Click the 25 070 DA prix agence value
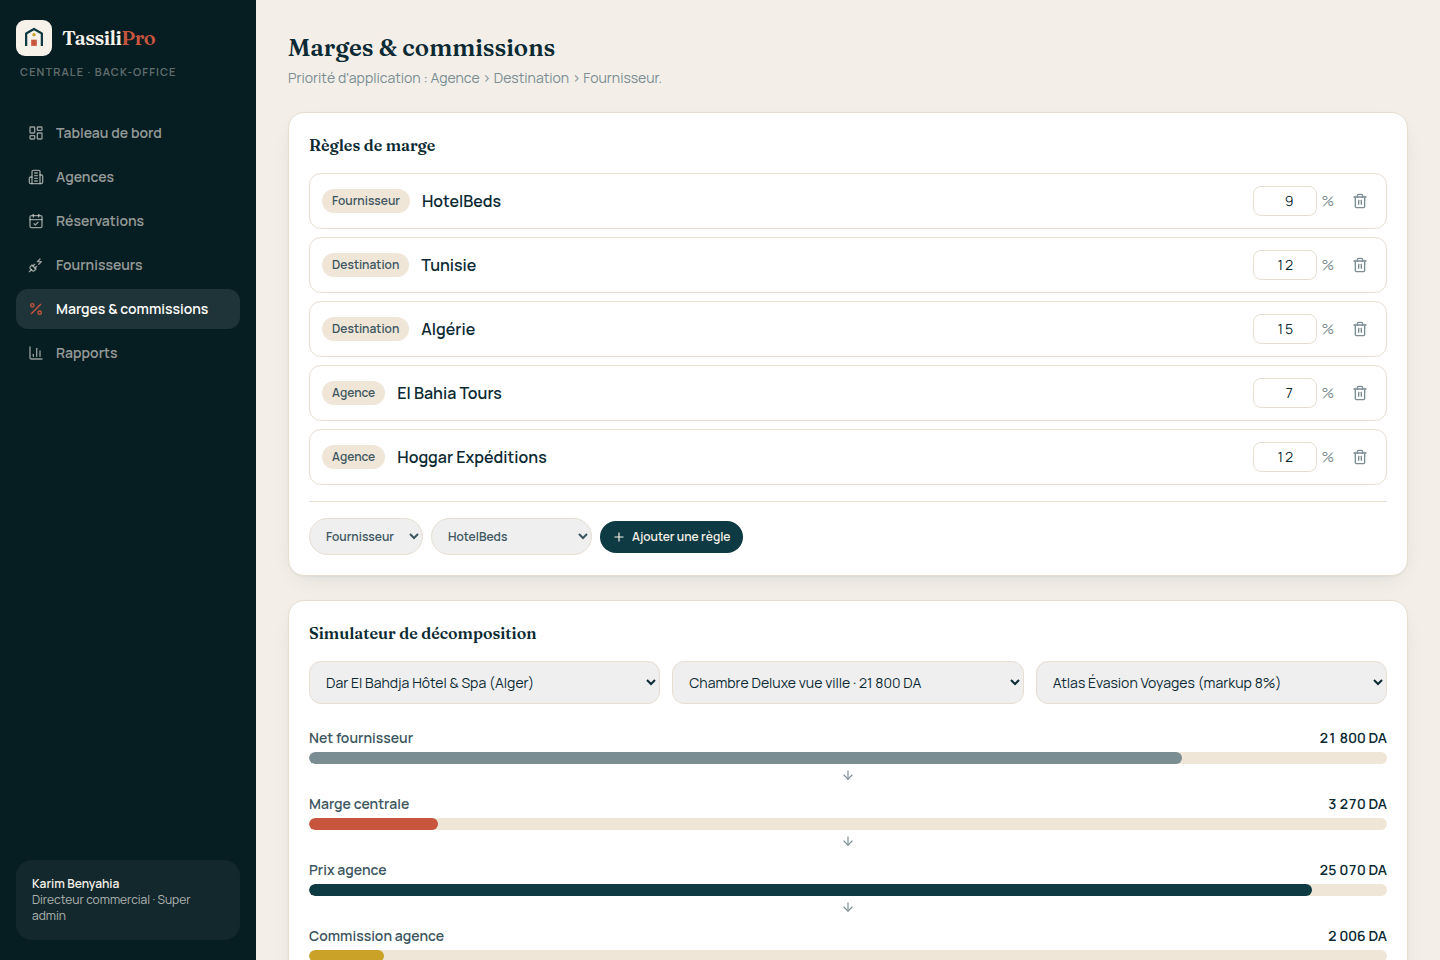This screenshot has height=960, width=1440. [1353, 870]
